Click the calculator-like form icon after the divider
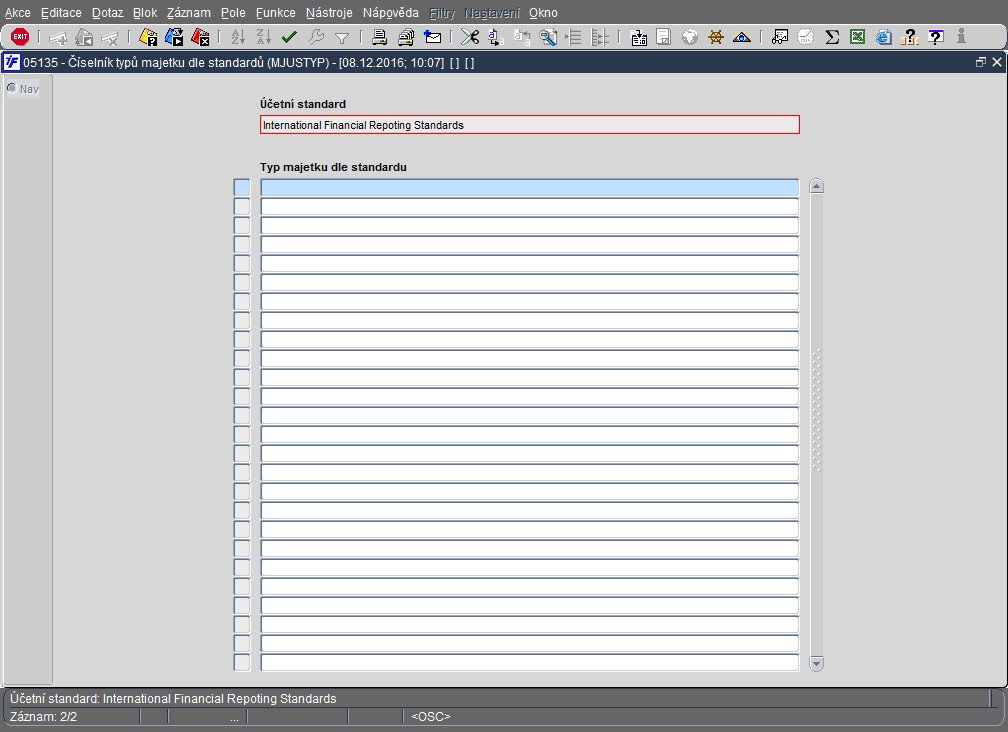The width and height of the screenshot is (1008, 732). 638,37
